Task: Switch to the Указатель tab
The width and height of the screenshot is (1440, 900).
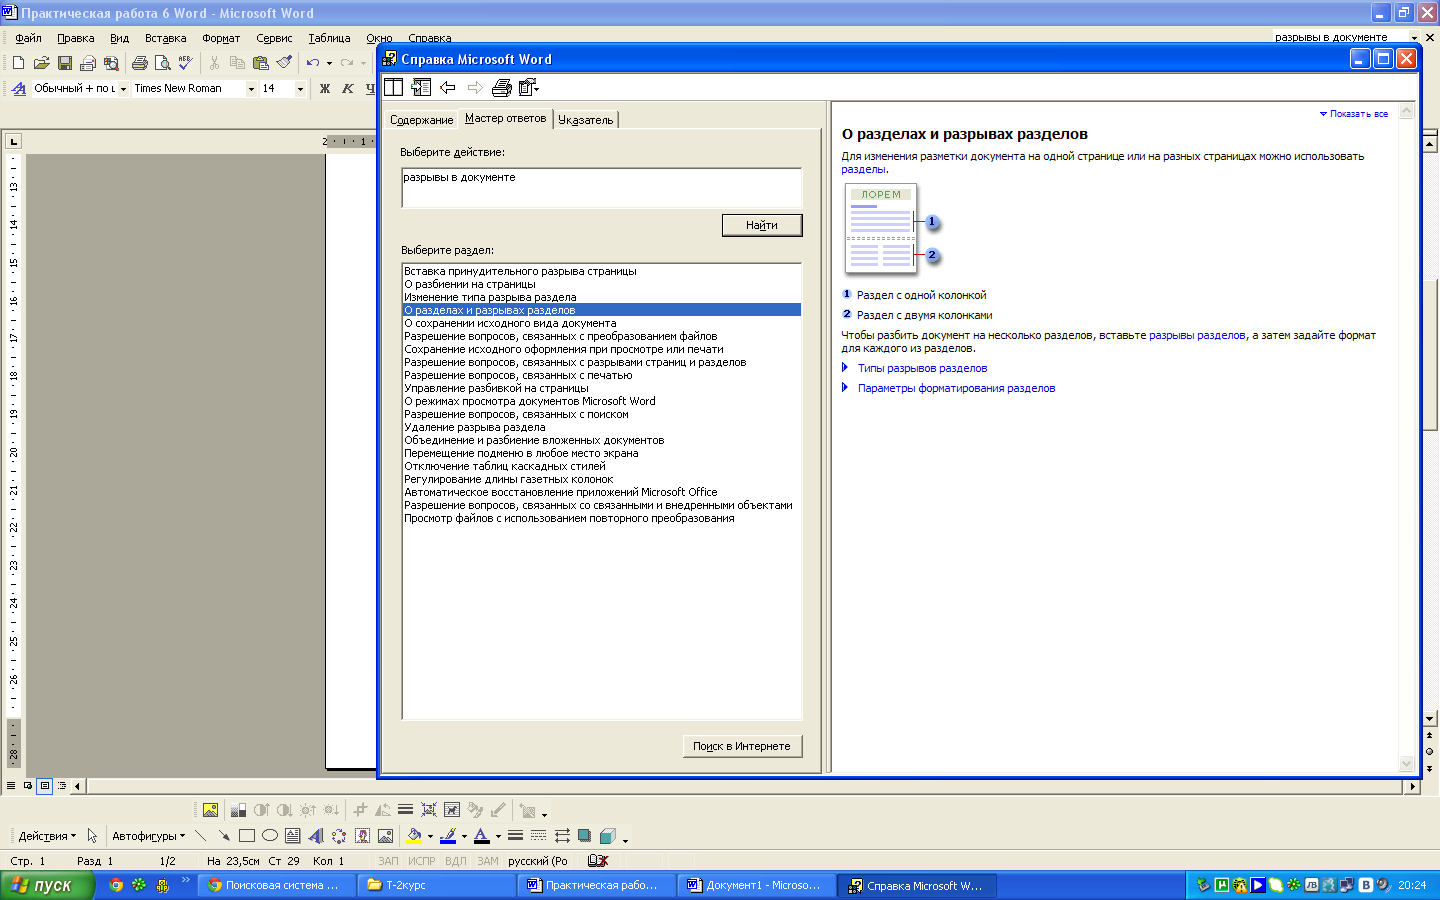Action: (x=586, y=120)
